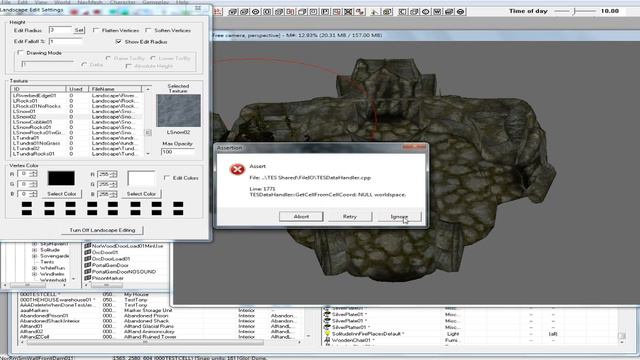
Task: Select the LSnowCobble01 texture row
Action: click(x=77, y=122)
